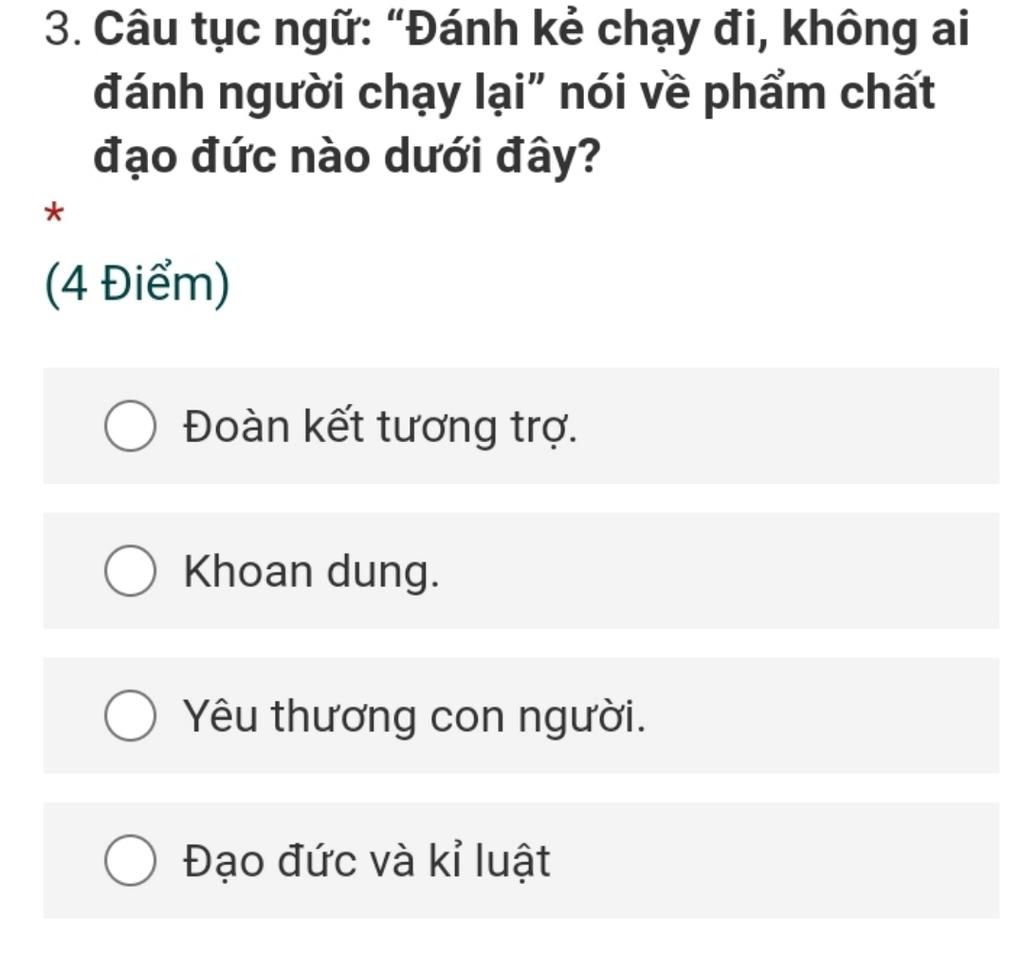Screen dimensions: 1024x956
Task: Click the "Khoan dung." answer text
Action: coord(311,572)
